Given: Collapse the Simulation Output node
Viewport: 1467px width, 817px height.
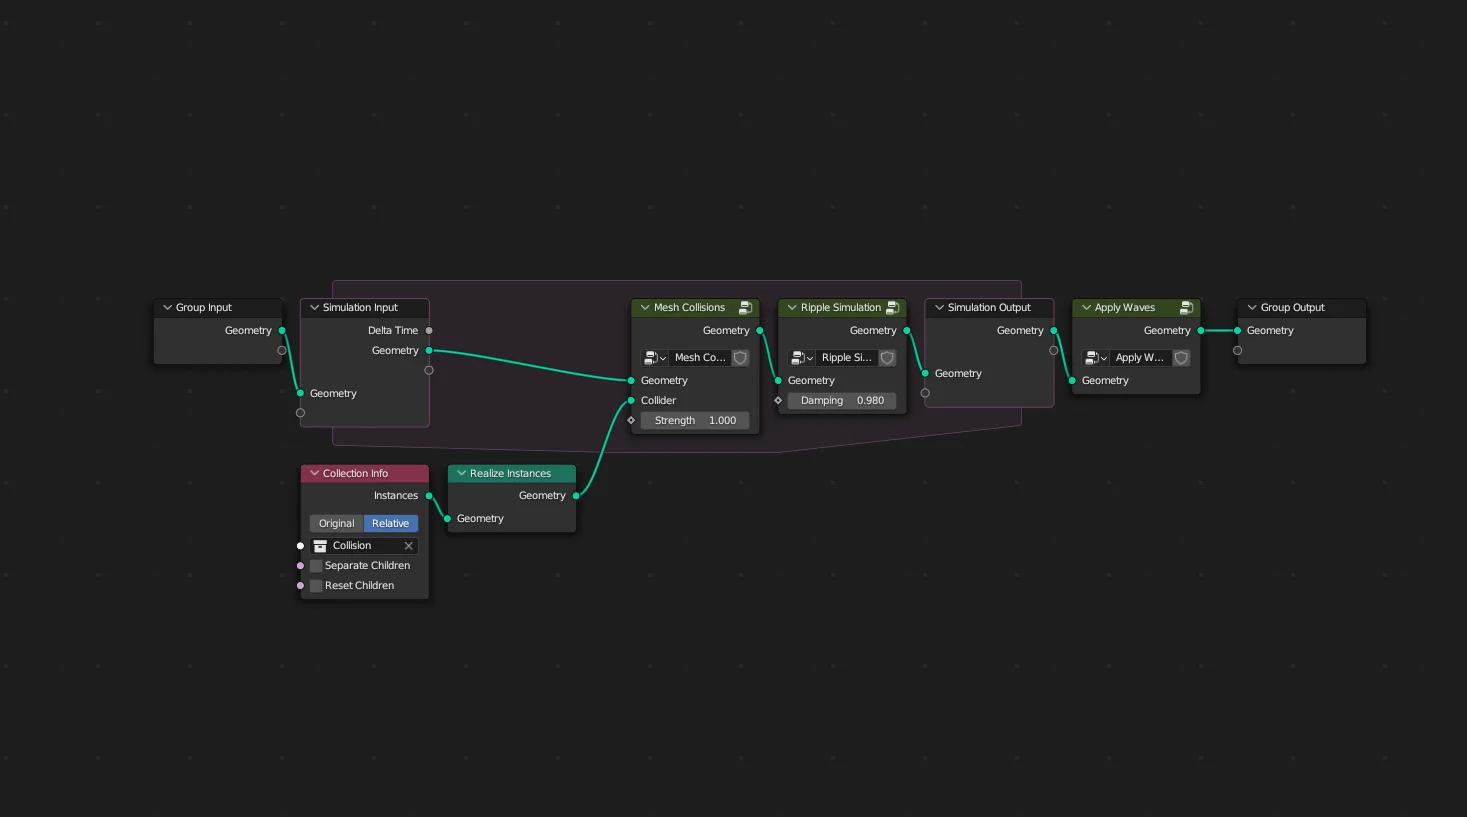Looking at the screenshot, I should (938, 307).
